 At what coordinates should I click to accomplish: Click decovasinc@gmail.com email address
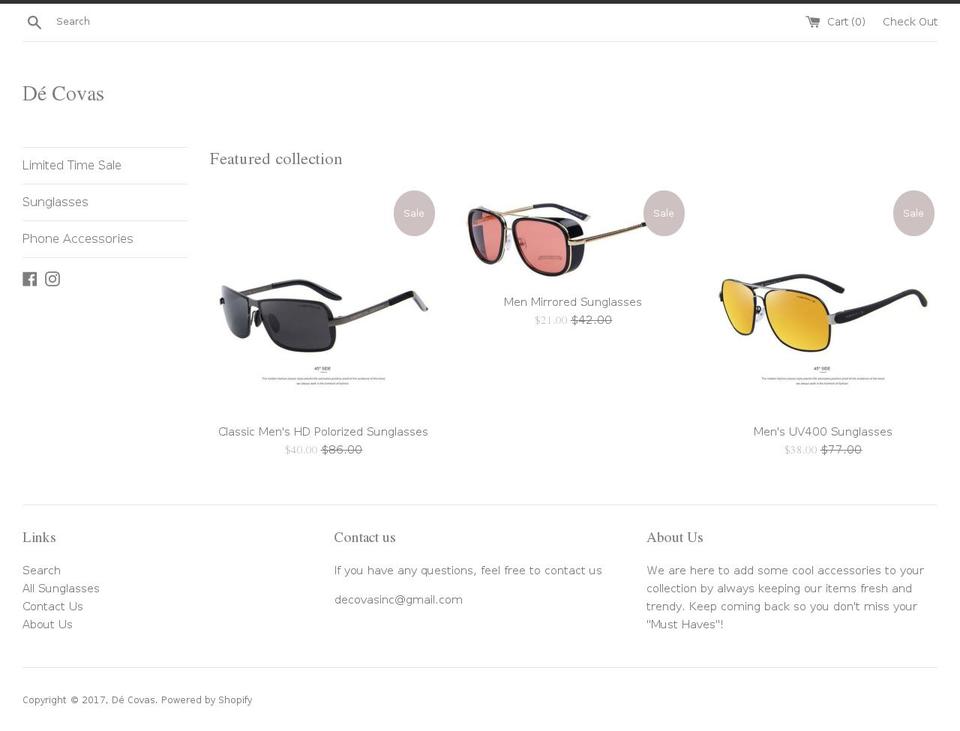tap(399, 600)
